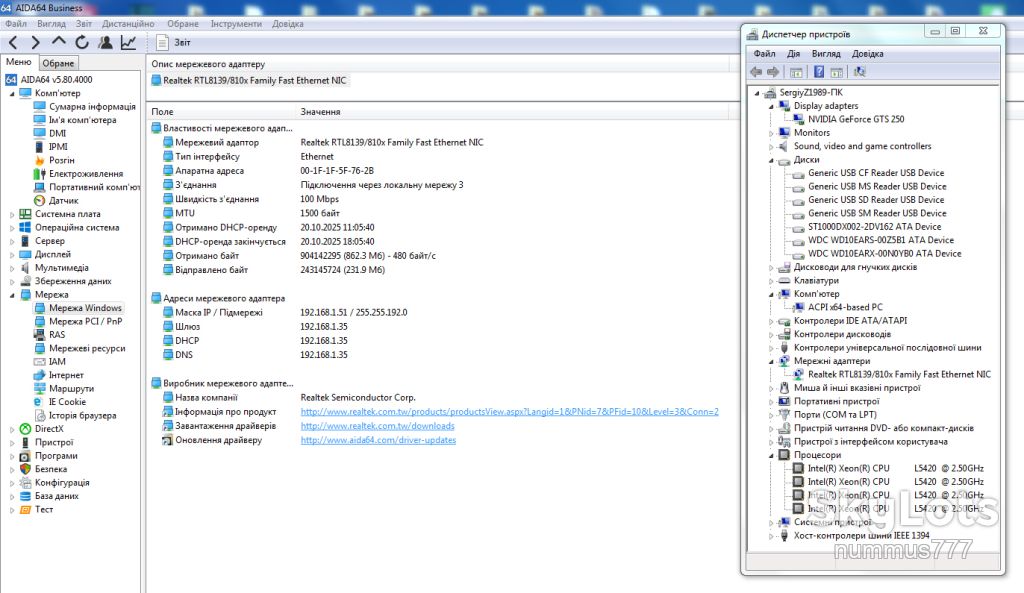Select Мережа PCI / PnP item
Screen dimensions: 1024x593
point(86,321)
